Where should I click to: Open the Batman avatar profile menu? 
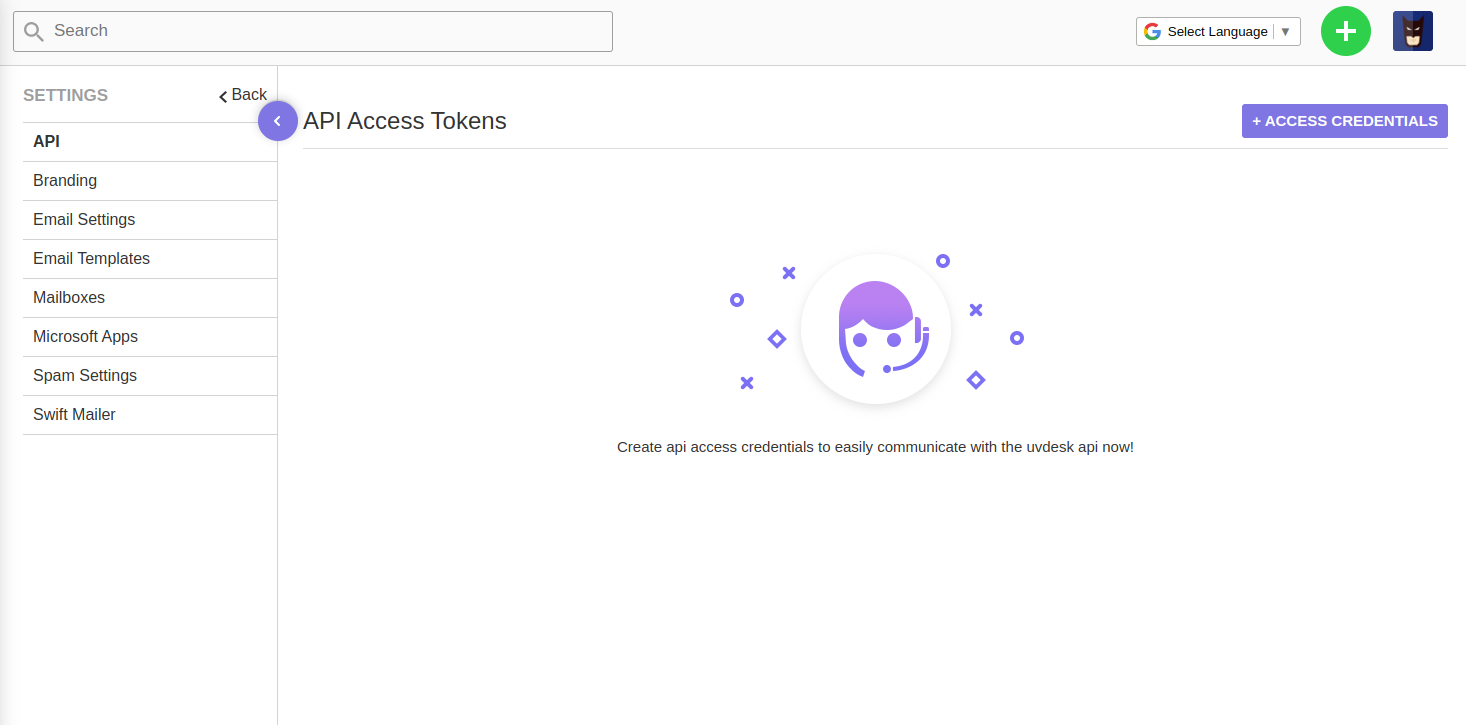point(1412,31)
